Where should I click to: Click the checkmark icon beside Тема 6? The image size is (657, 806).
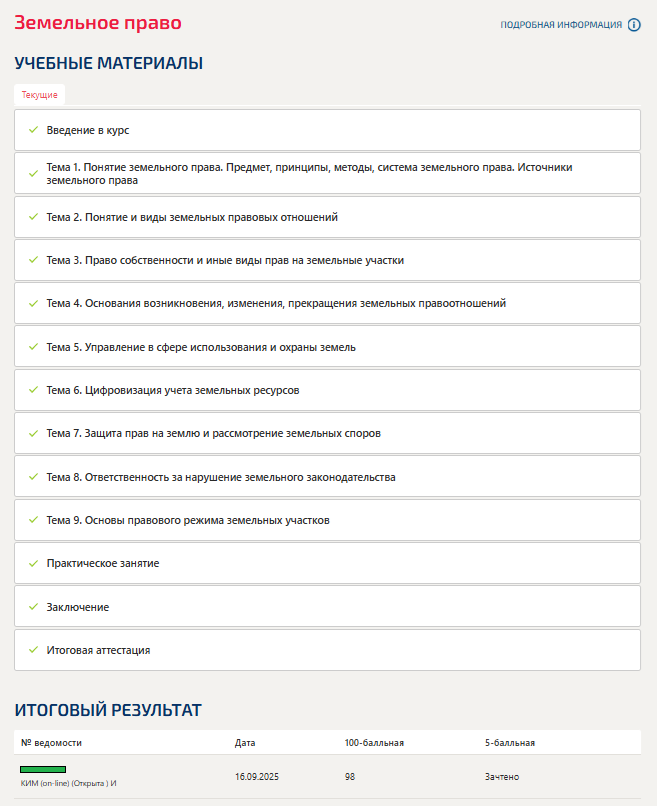pos(33,390)
